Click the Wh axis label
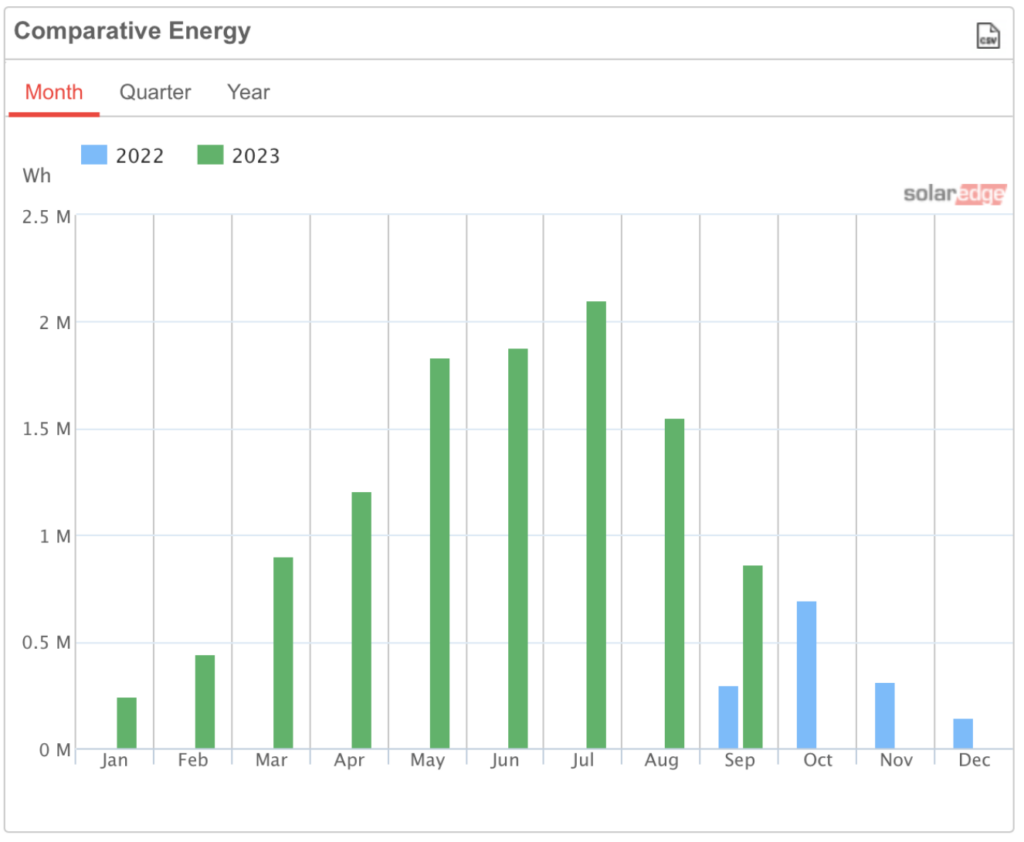Screen dimensions: 1024x842 (x=36, y=175)
